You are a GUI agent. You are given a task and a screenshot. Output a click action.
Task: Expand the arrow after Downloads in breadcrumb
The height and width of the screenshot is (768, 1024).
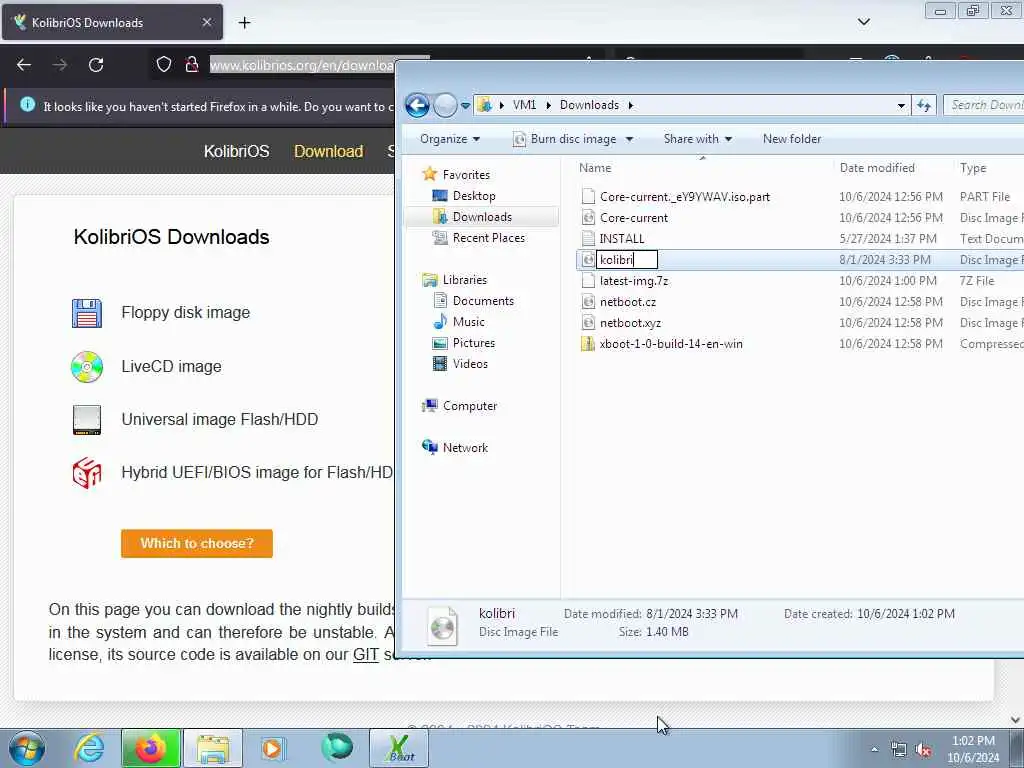pyautogui.click(x=631, y=105)
